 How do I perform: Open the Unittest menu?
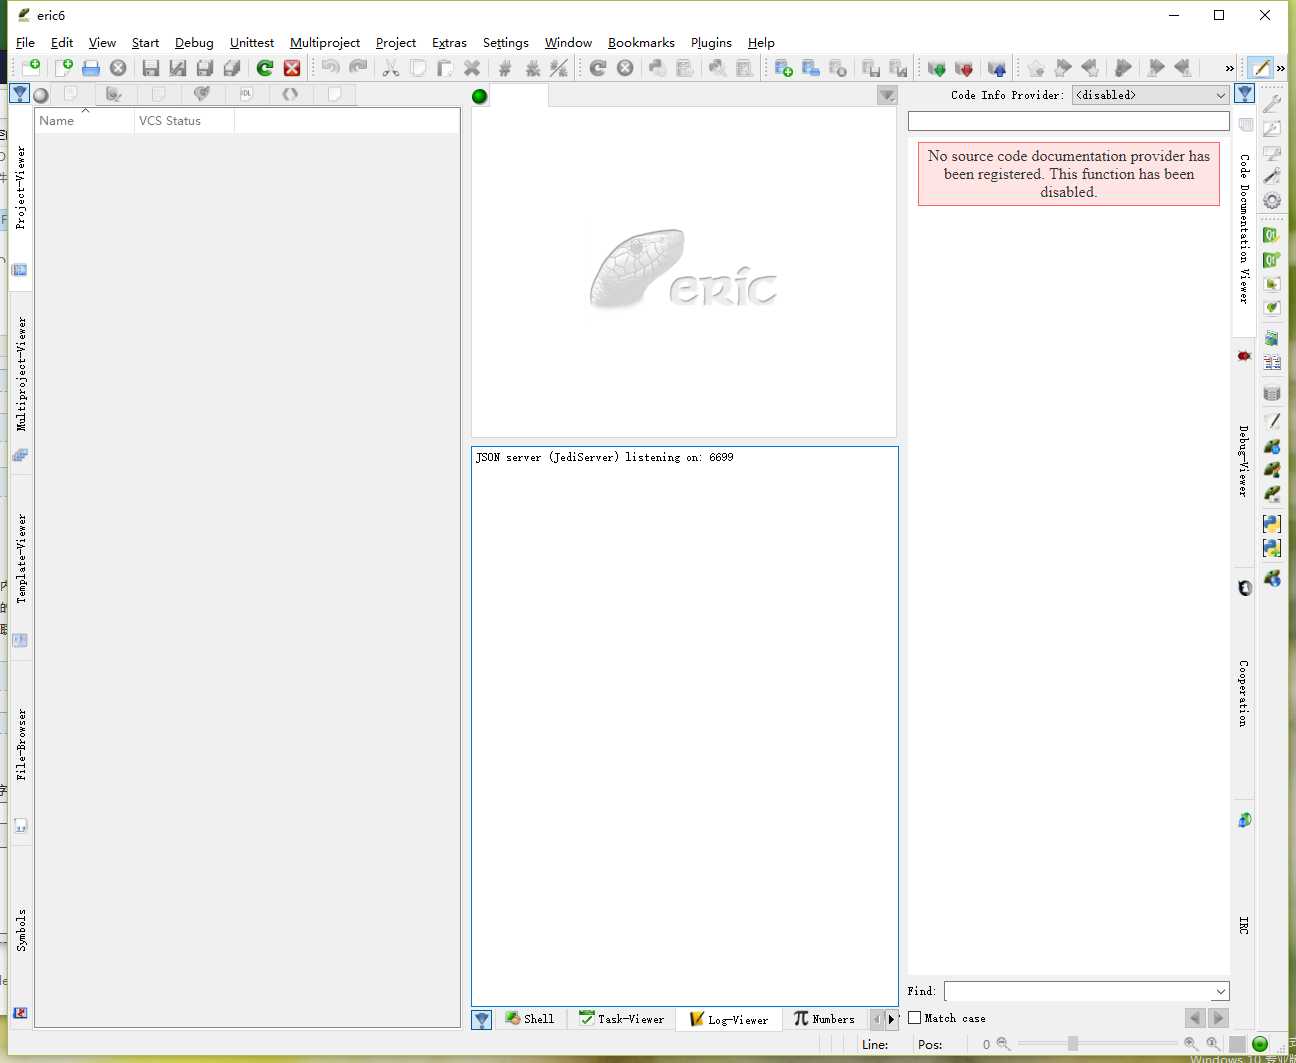coord(252,43)
